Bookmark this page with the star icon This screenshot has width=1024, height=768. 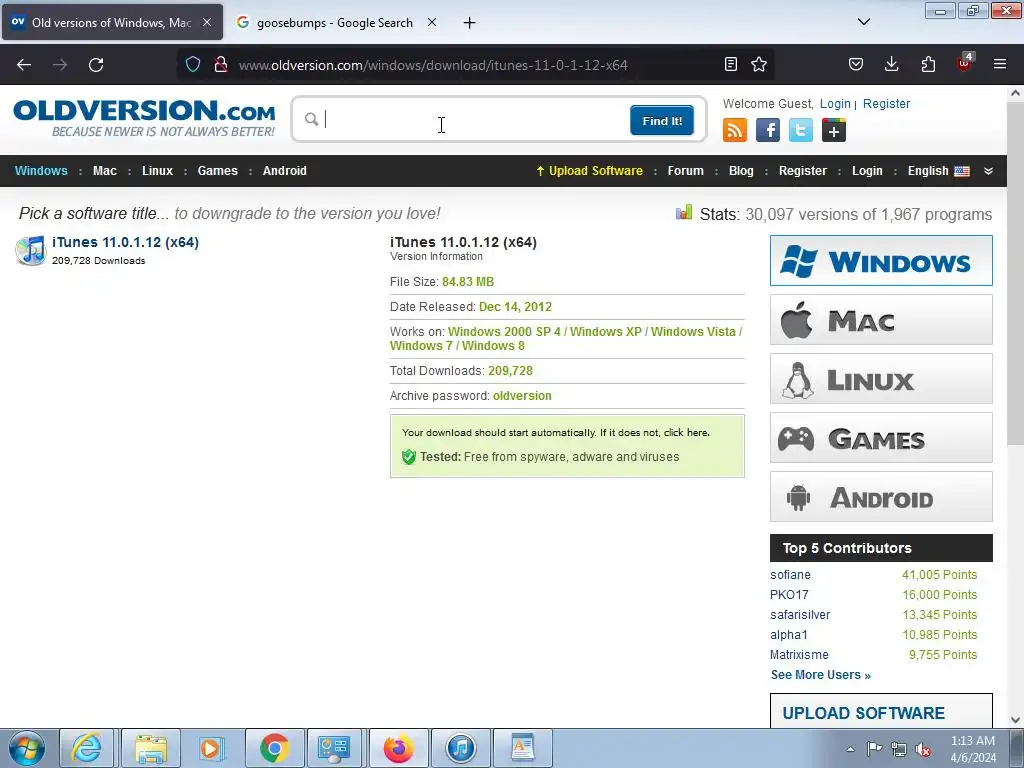(759, 64)
